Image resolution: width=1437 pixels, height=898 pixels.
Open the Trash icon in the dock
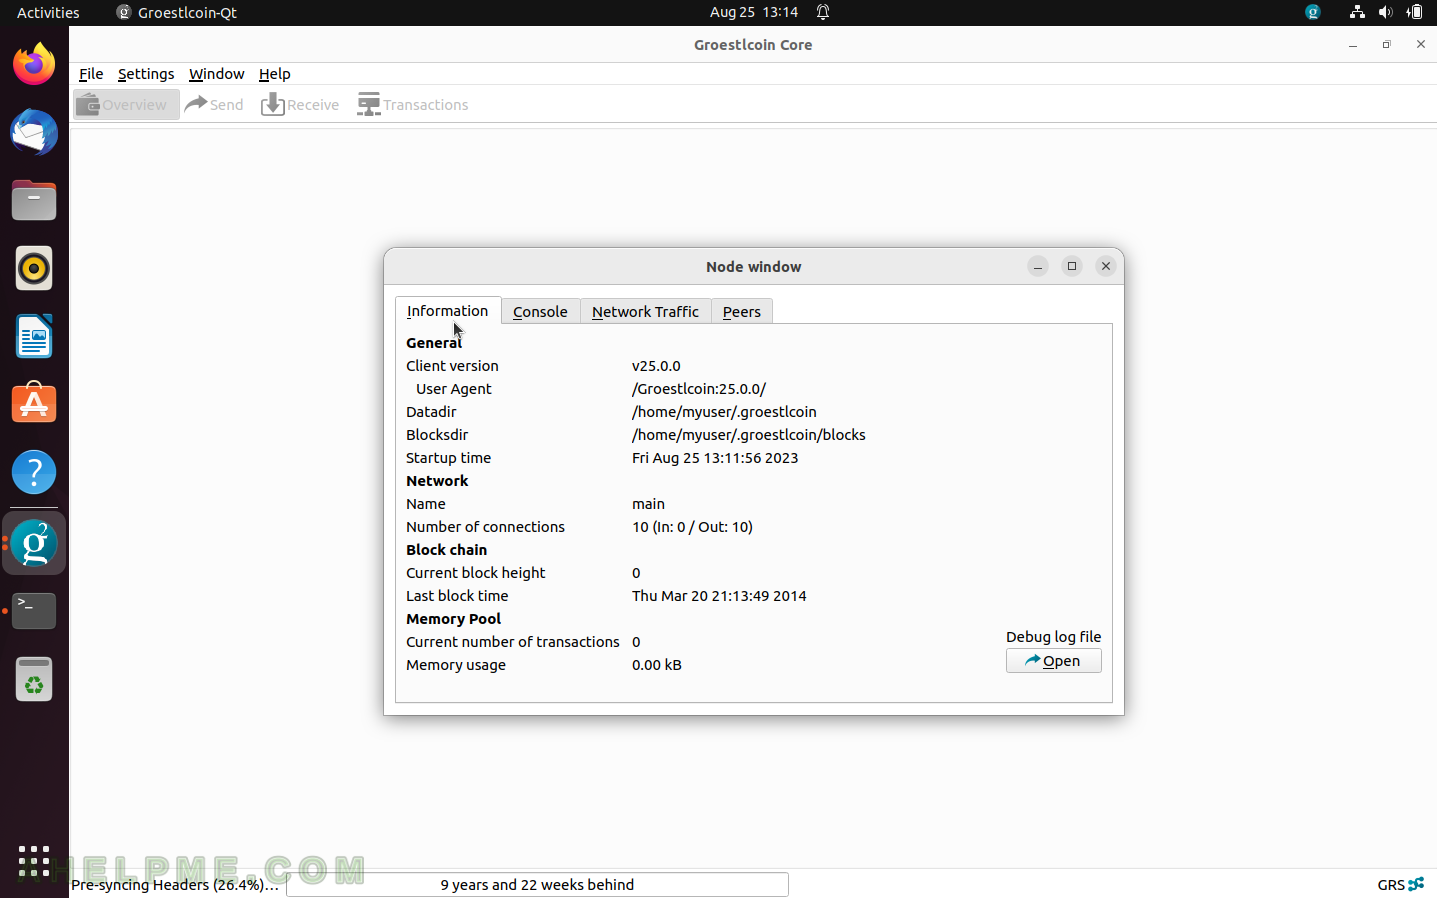(x=34, y=679)
